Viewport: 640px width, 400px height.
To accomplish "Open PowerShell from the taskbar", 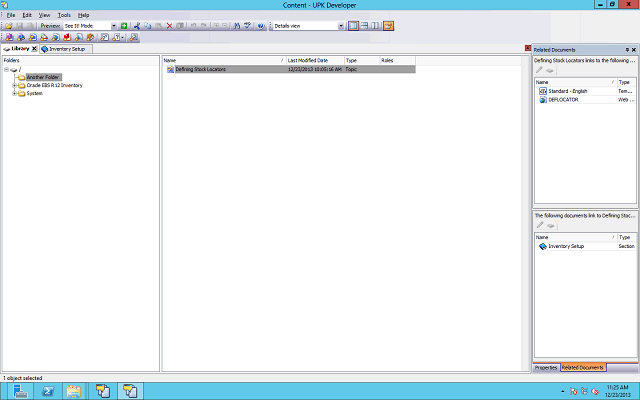I will tap(48, 391).
